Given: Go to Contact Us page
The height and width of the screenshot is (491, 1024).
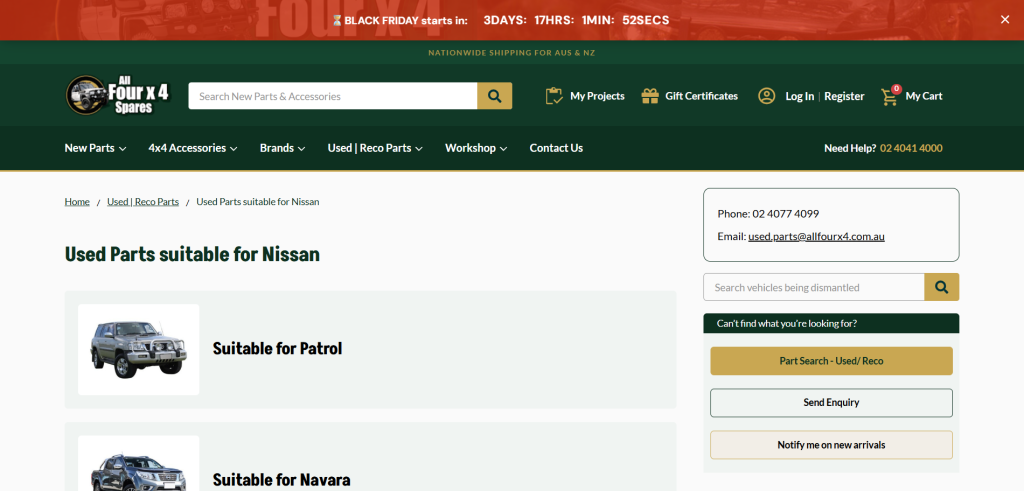Looking at the screenshot, I should [556, 148].
